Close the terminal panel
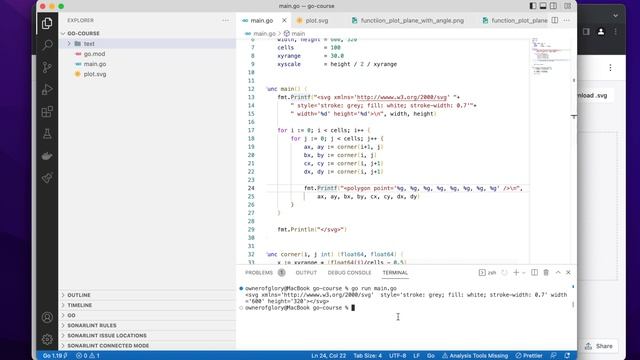640x360 pixels. pyautogui.click(x=568, y=273)
